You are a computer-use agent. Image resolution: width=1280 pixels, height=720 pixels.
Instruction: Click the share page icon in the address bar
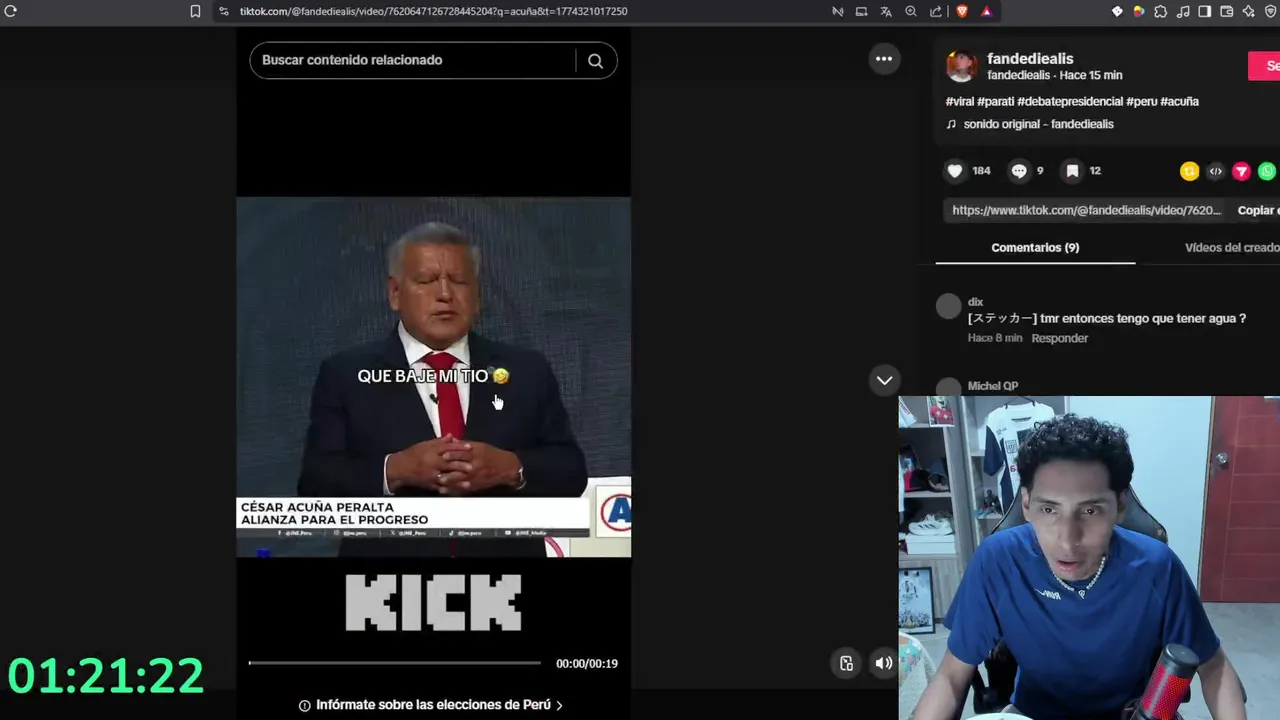(936, 11)
